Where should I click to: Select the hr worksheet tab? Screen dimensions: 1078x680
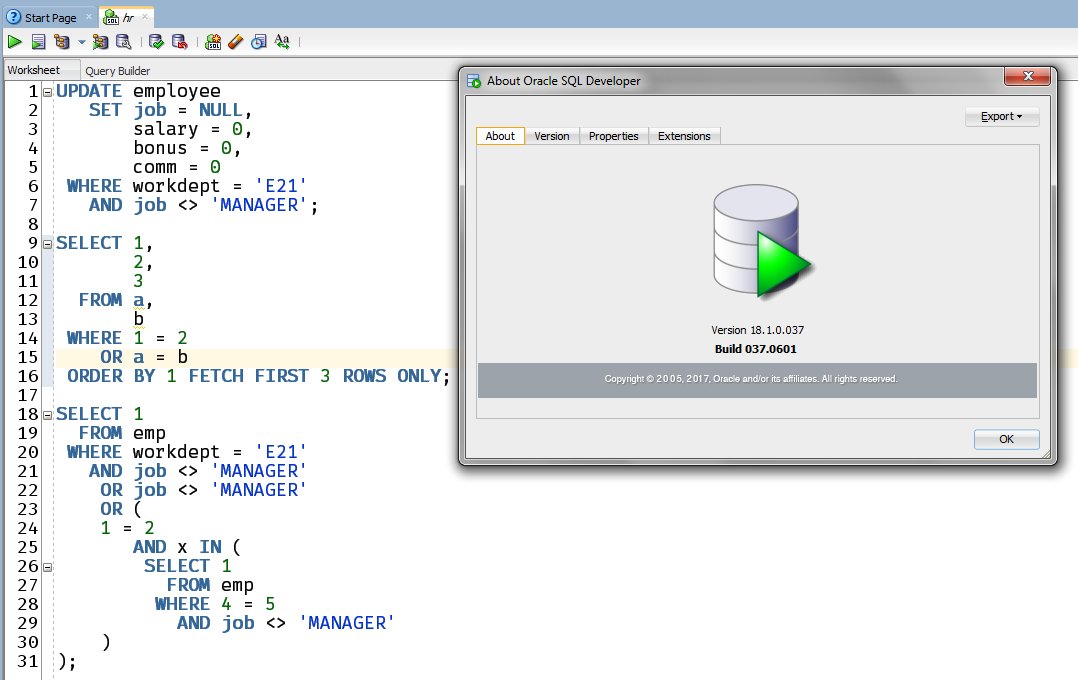(x=128, y=18)
